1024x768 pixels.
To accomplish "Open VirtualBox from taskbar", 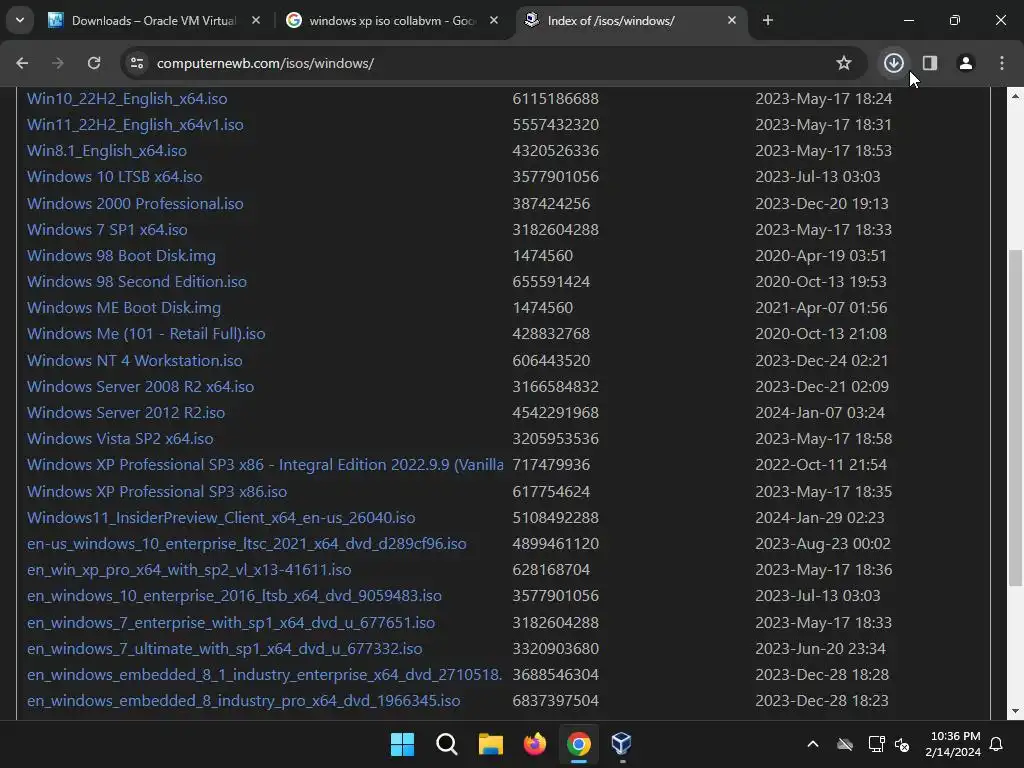I will pos(622,743).
